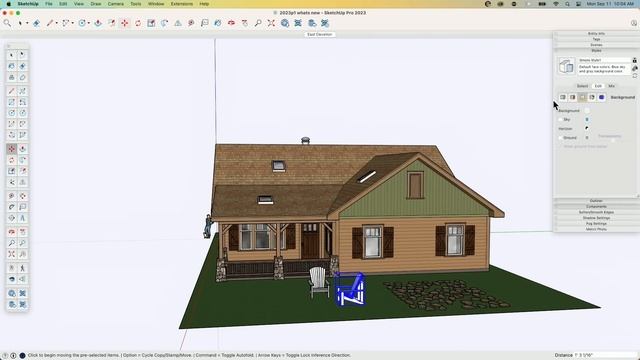This screenshot has height=360, width=640.
Task: Click update style icon beside style name
Action: click(x=635, y=76)
